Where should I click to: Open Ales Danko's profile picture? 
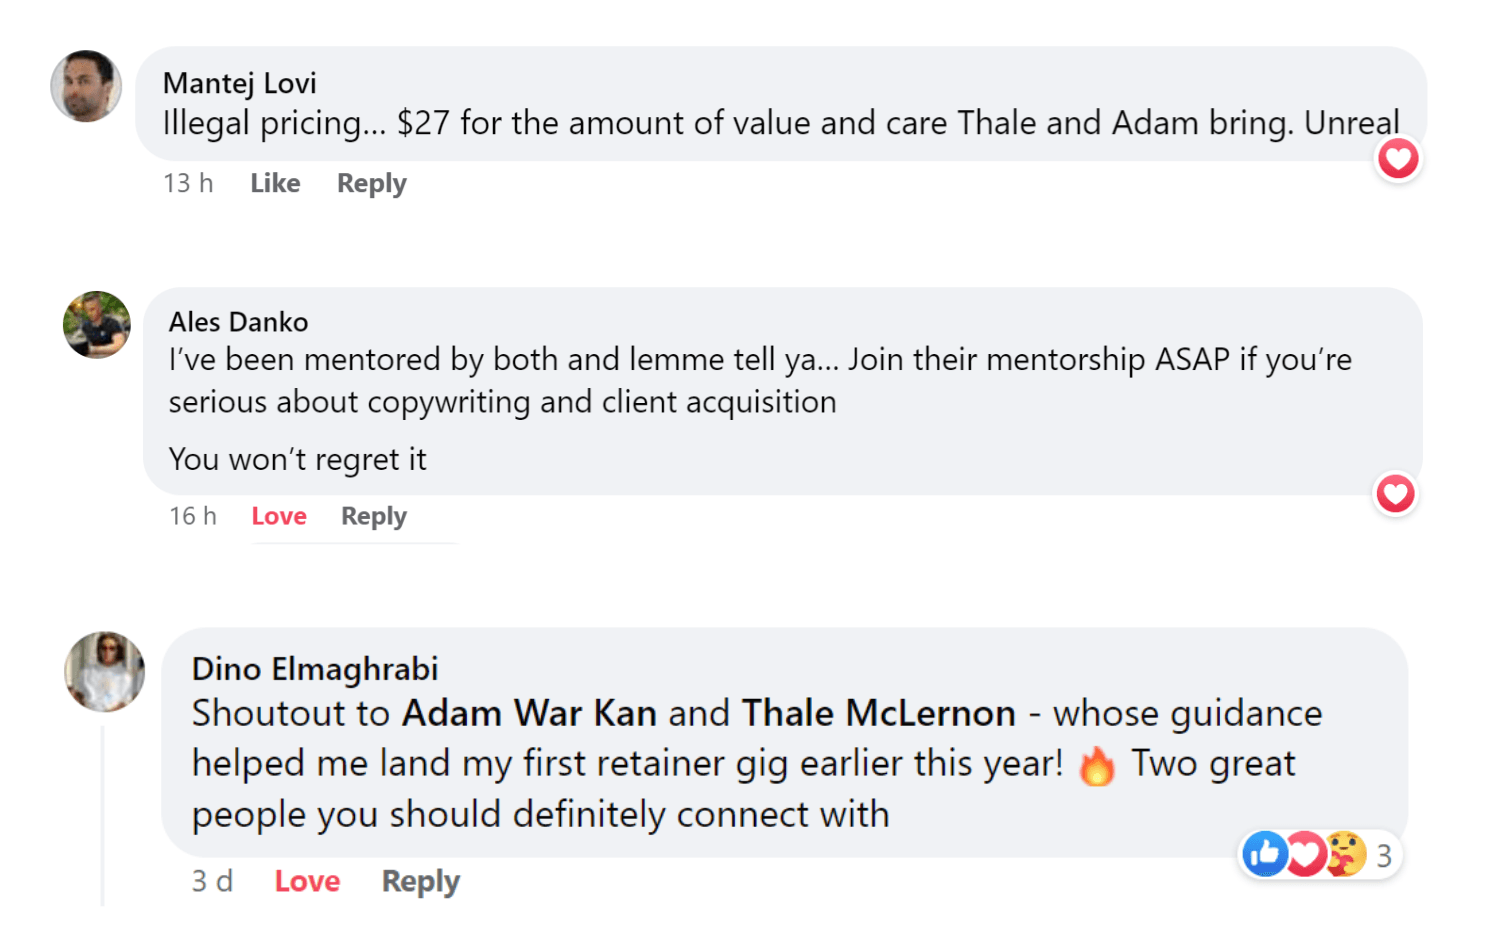click(96, 325)
